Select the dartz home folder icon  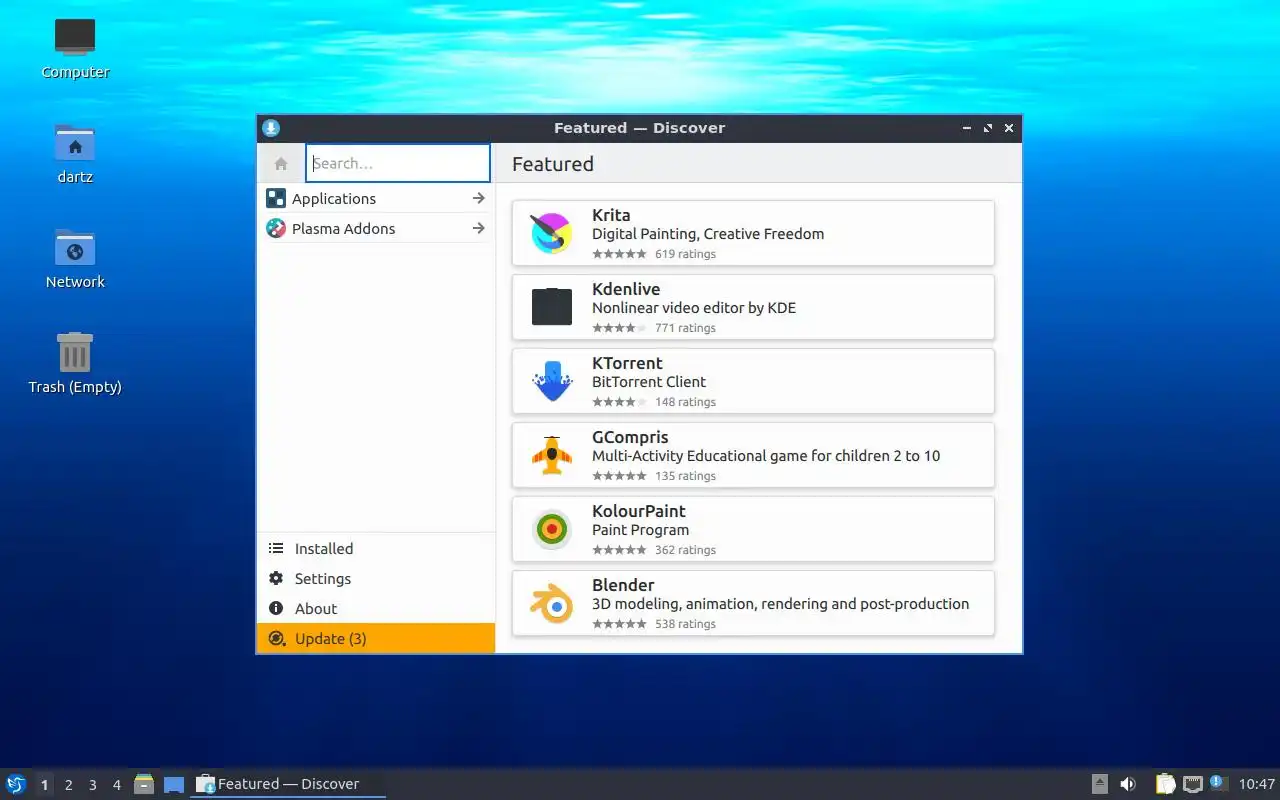[x=75, y=153]
